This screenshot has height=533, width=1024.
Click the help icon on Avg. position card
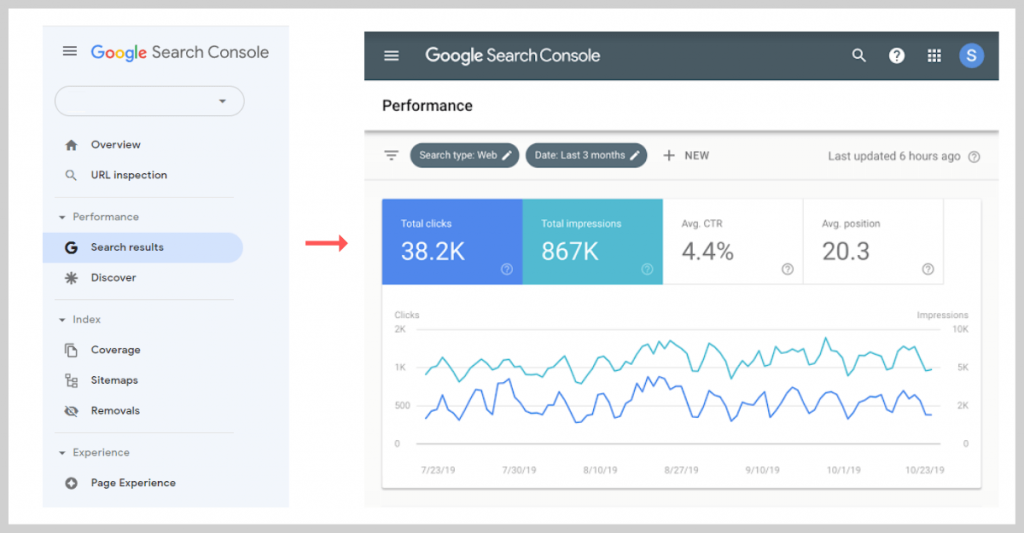click(x=928, y=269)
